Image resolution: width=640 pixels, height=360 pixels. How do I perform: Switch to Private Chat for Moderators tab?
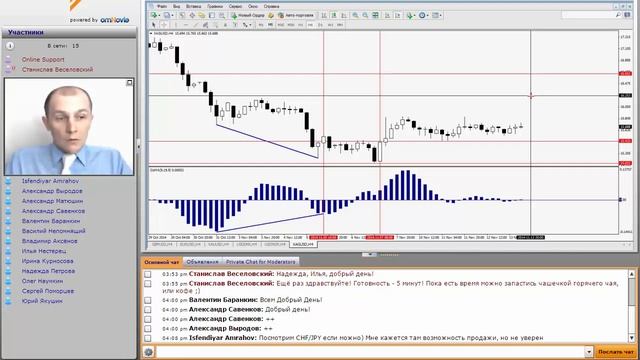pyautogui.click(x=260, y=262)
